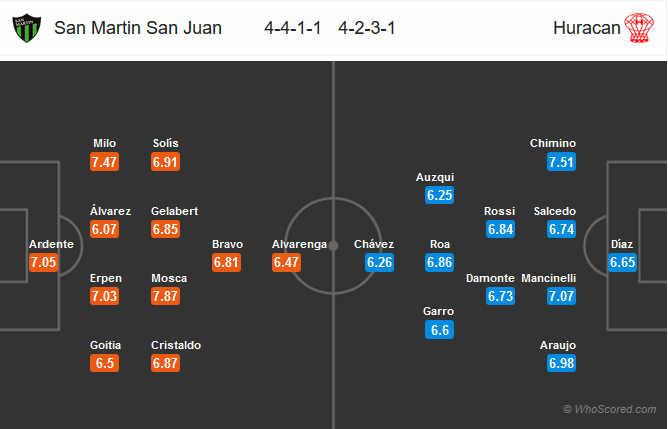
Task: Click Chimino's 7.51 rating badge
Action: (x=561, y=162)
